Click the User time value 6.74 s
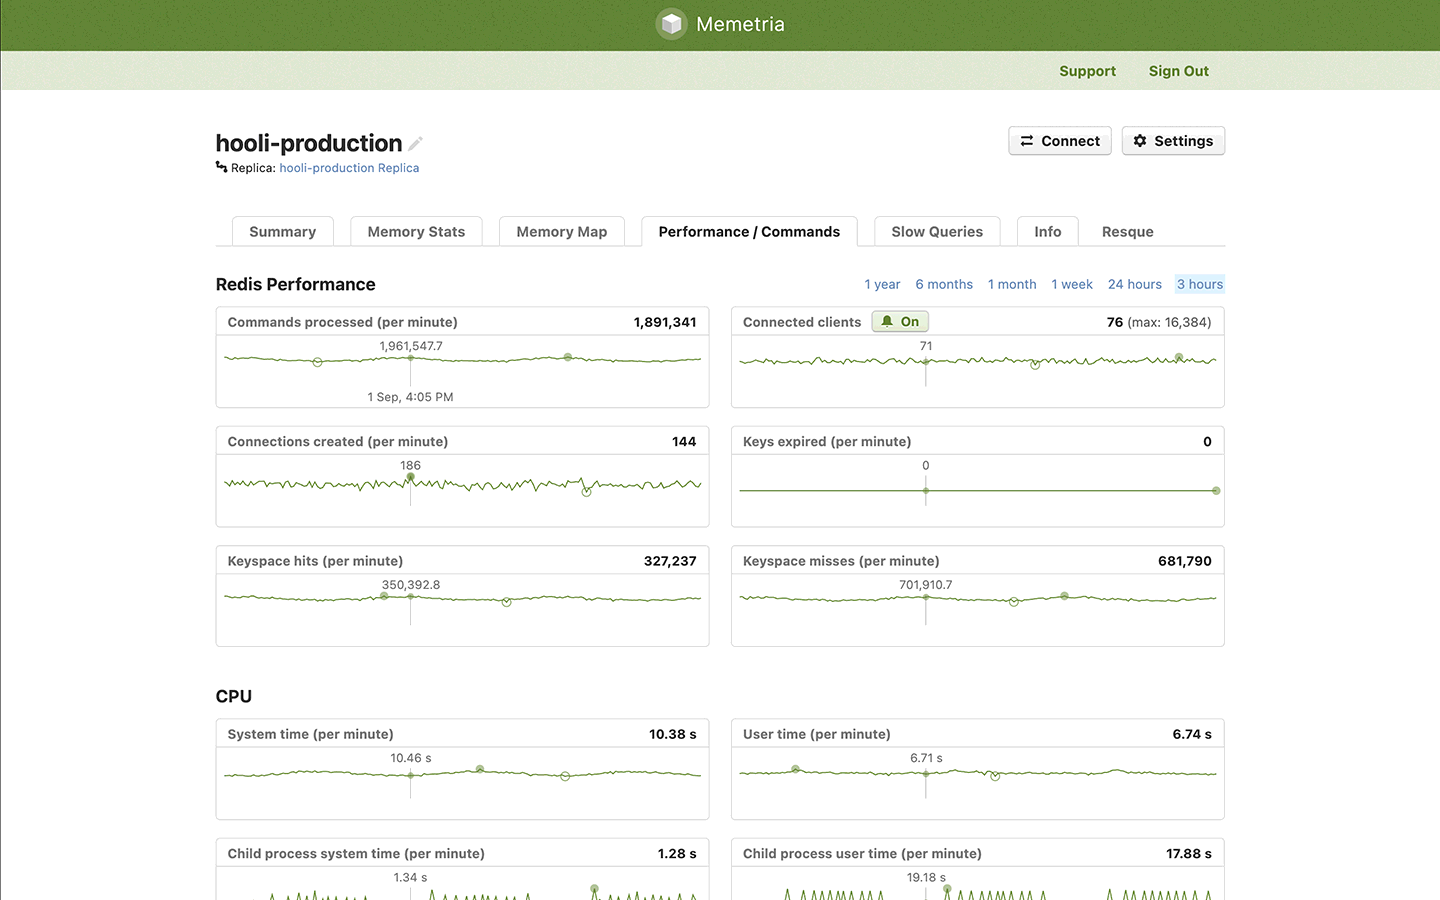Viewport: 1440px width, 900px height. 1192,734
